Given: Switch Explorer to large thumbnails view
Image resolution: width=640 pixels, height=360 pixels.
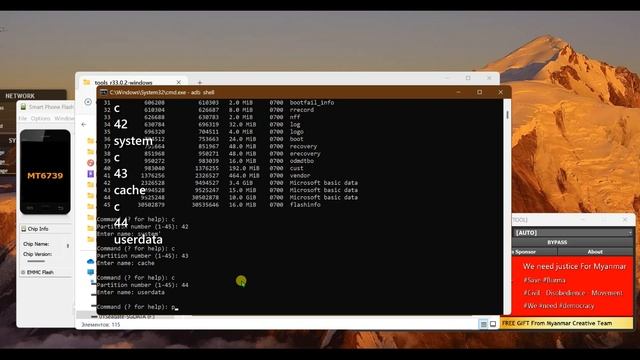Looking at the screenshot, I should [x=493, y=324].
